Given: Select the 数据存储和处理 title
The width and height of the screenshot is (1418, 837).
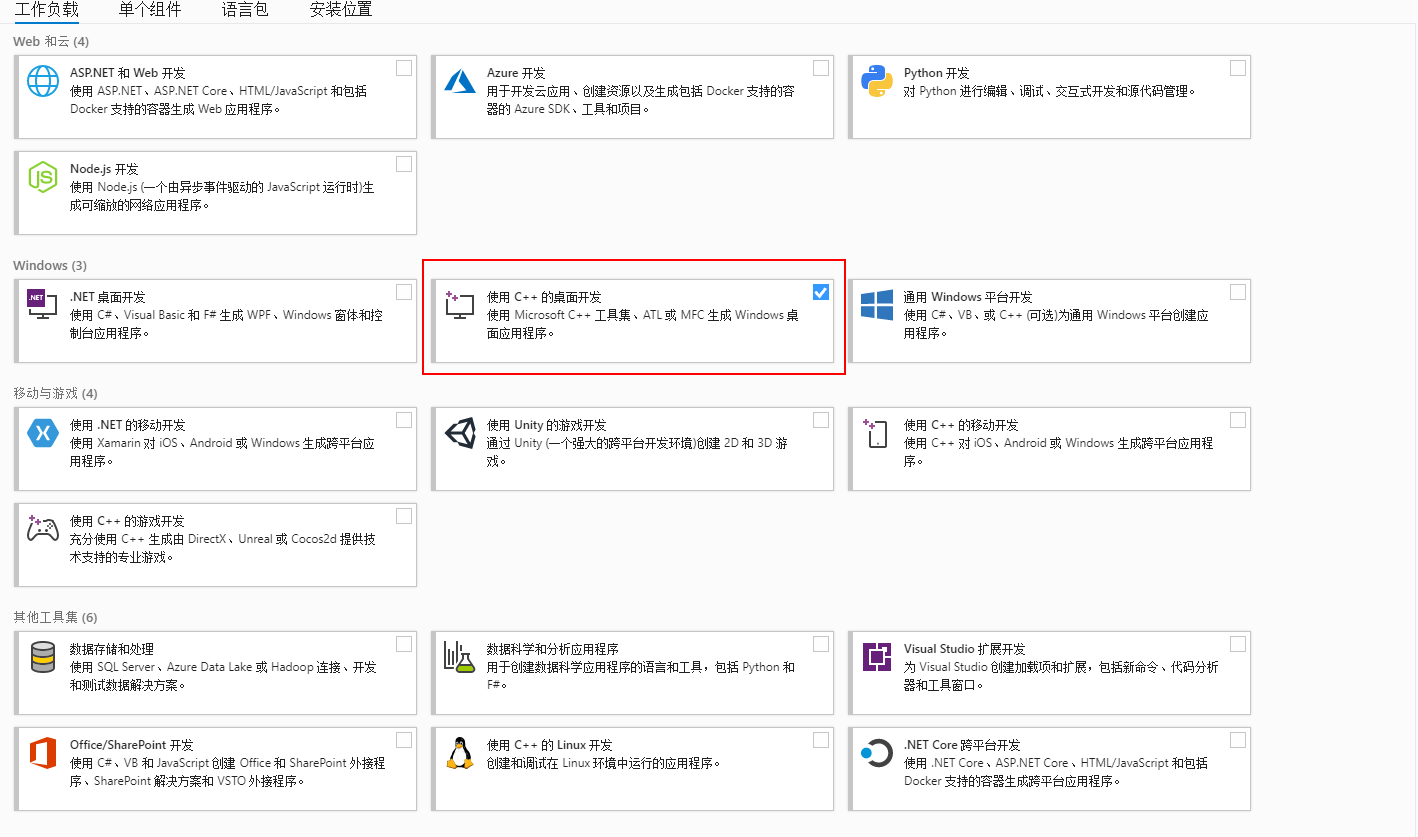Looking at the screenshot, I should [112, 649].
